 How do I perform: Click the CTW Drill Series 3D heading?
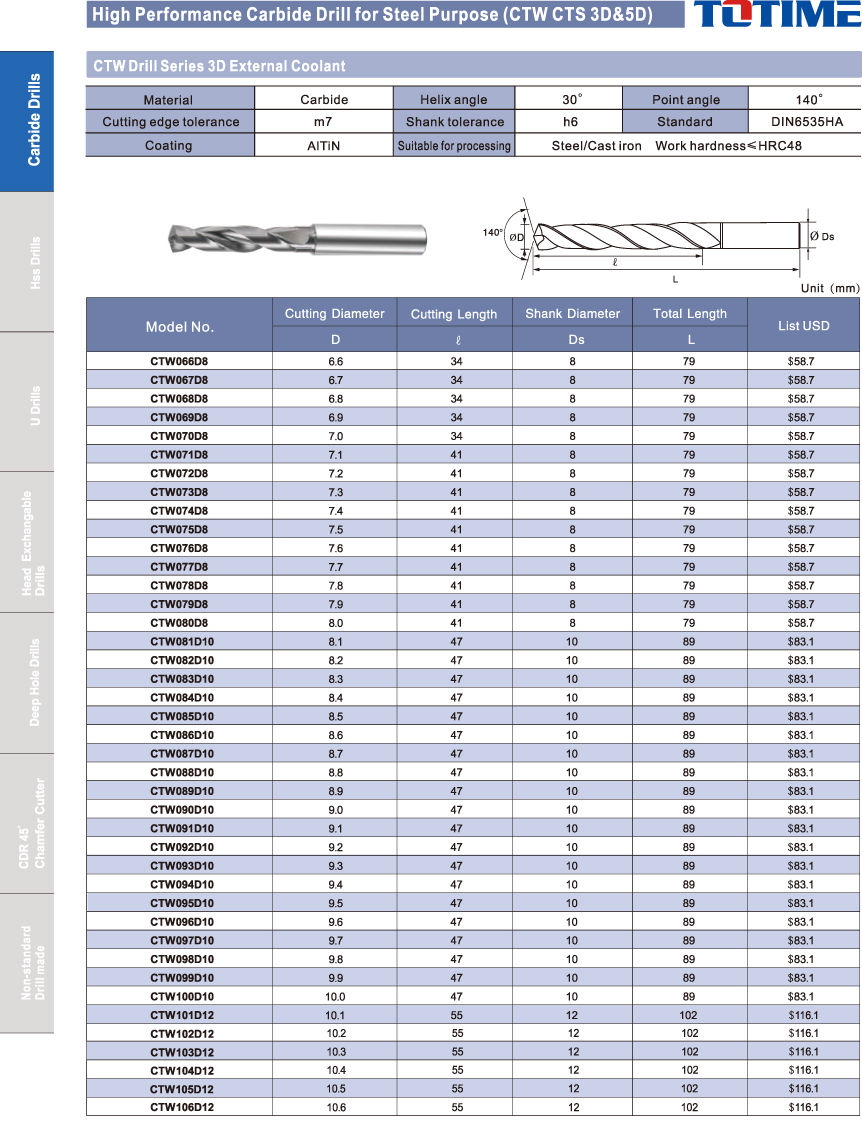point(219,66)
